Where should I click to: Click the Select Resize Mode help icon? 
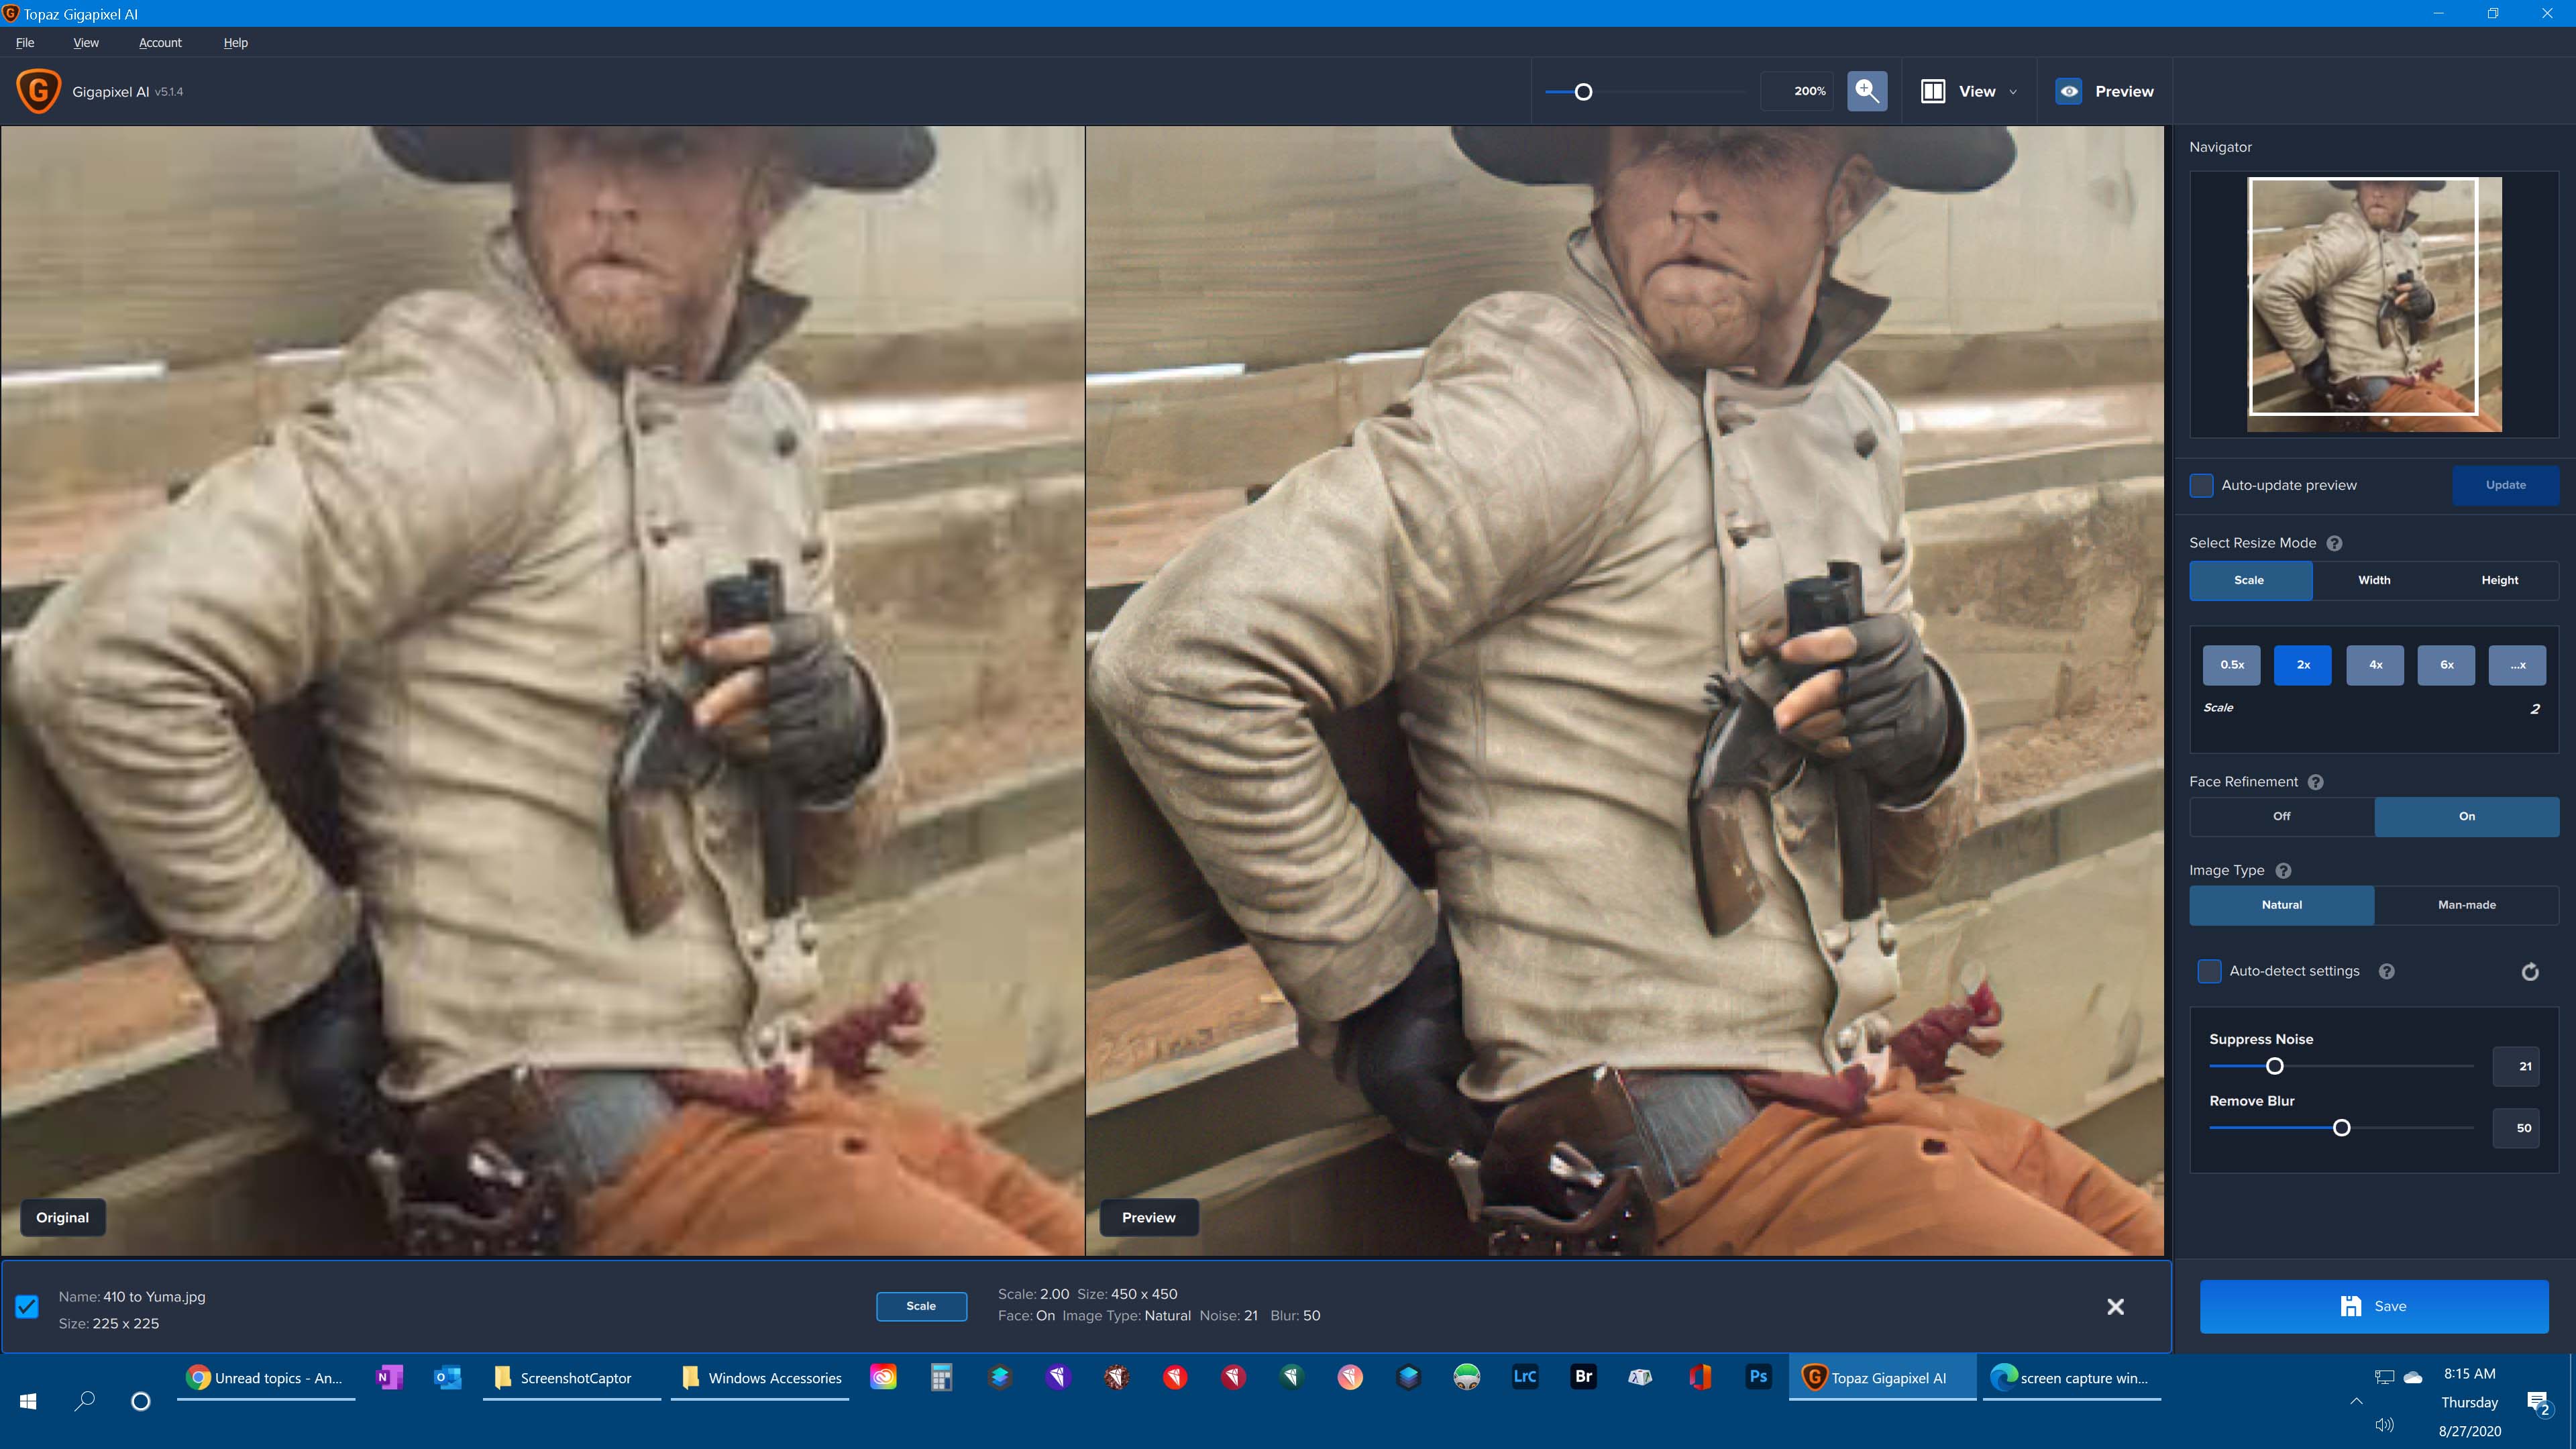pos(2334,543)
